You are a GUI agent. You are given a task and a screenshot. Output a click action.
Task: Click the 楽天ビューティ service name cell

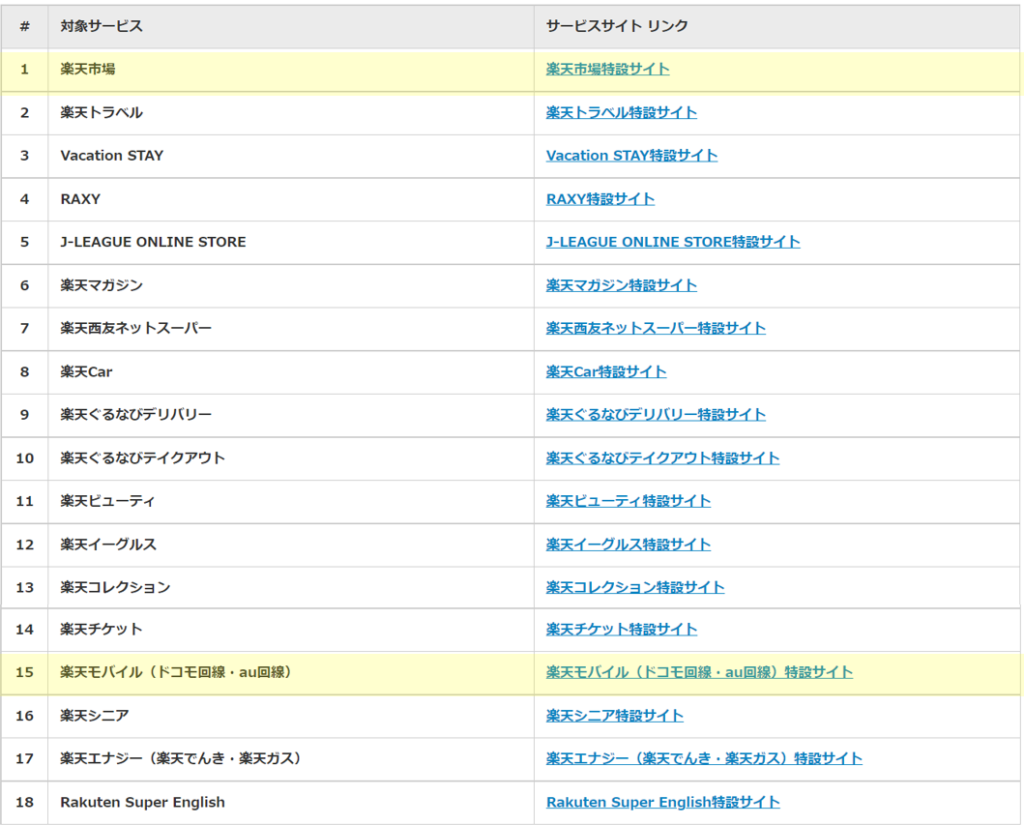point(291,502)
